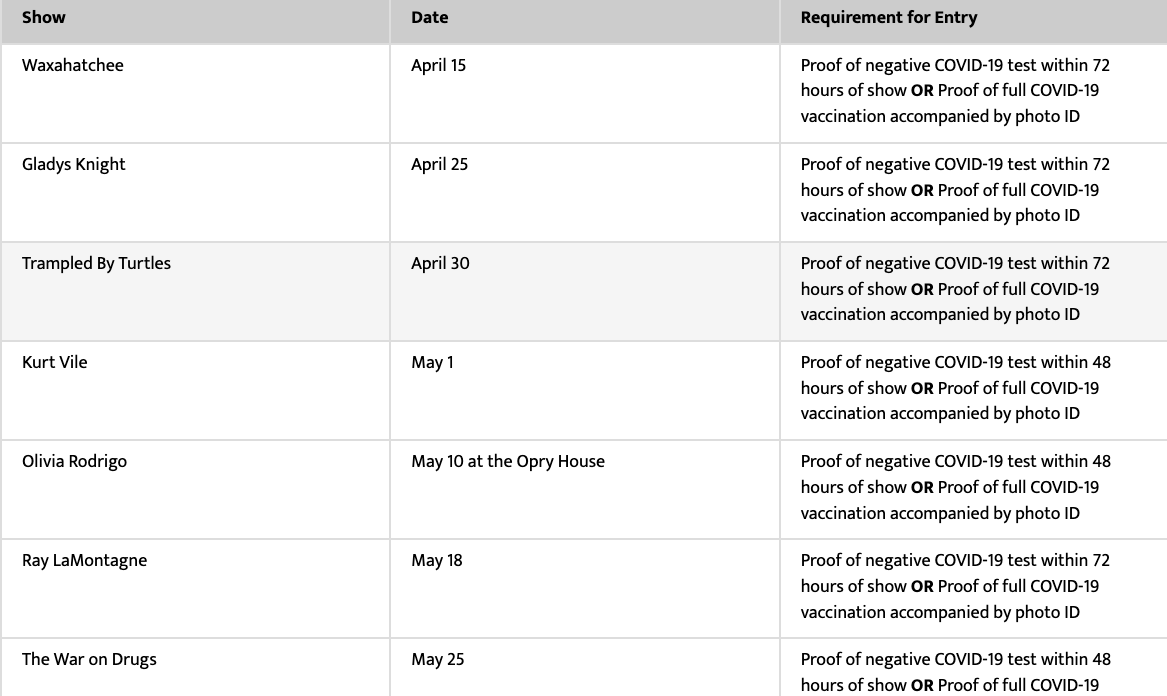
Task: Select the Waxahatchee show cell
Action: (195, 93)
